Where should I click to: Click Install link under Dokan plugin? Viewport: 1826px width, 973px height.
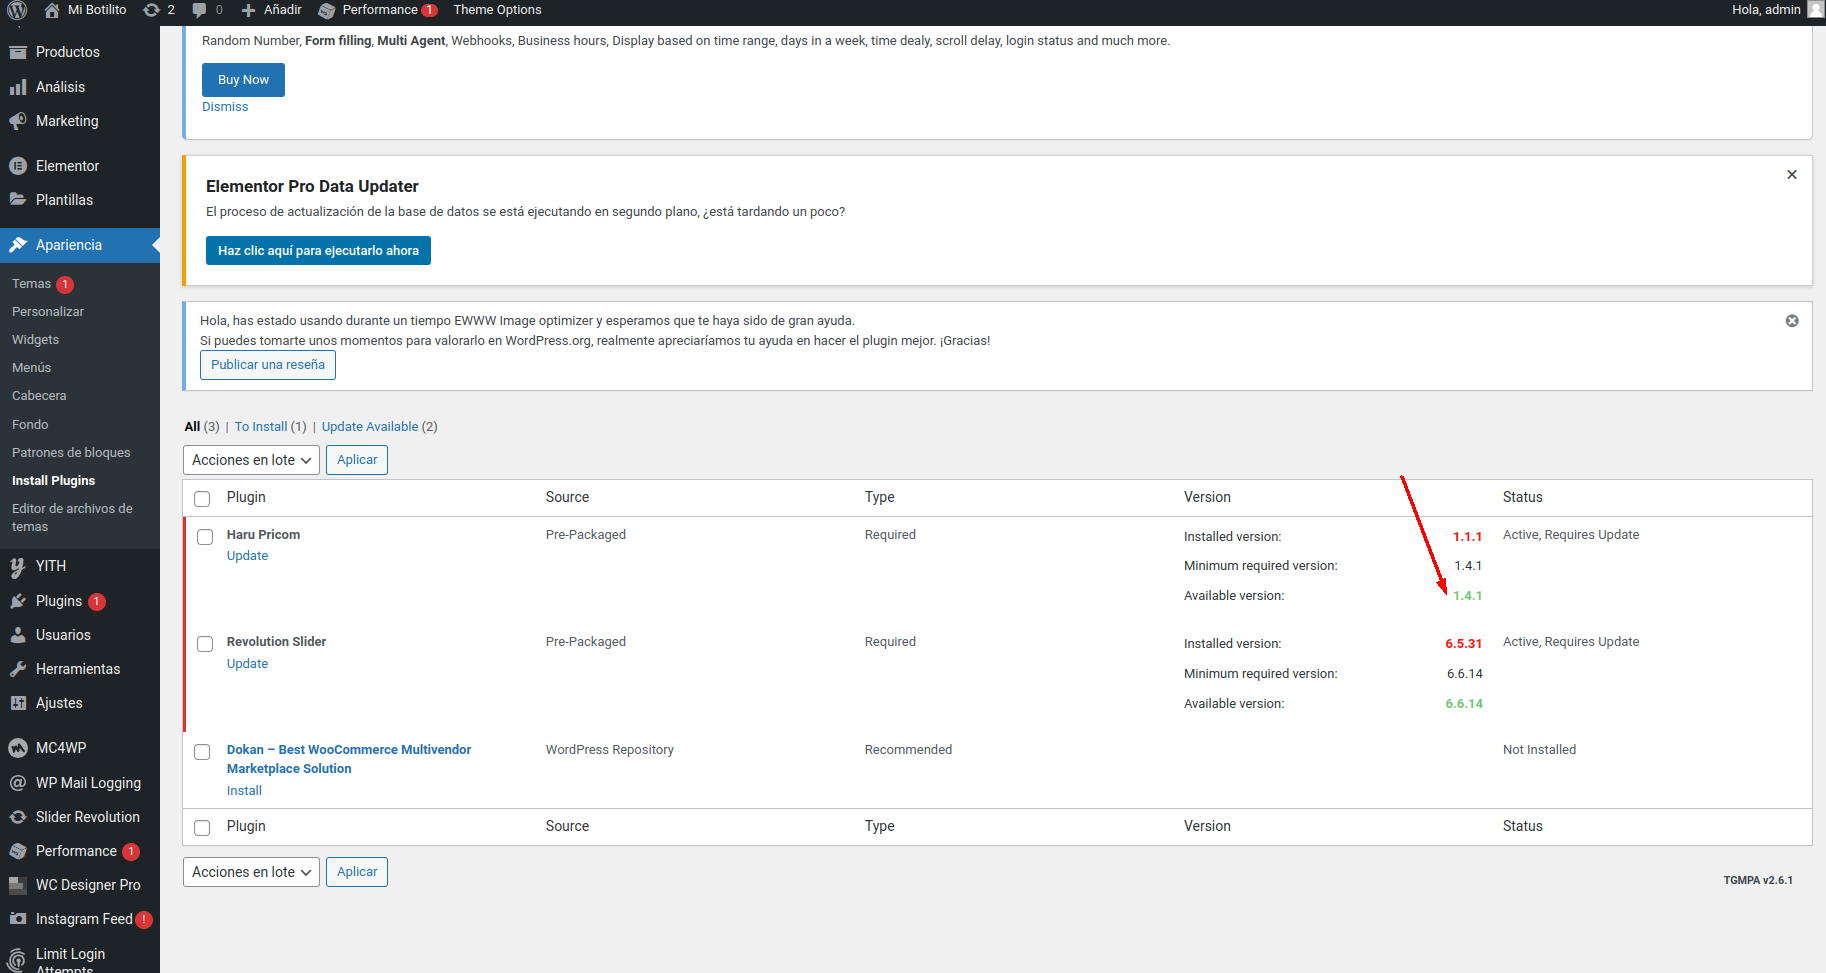click(x=244, y=791)
